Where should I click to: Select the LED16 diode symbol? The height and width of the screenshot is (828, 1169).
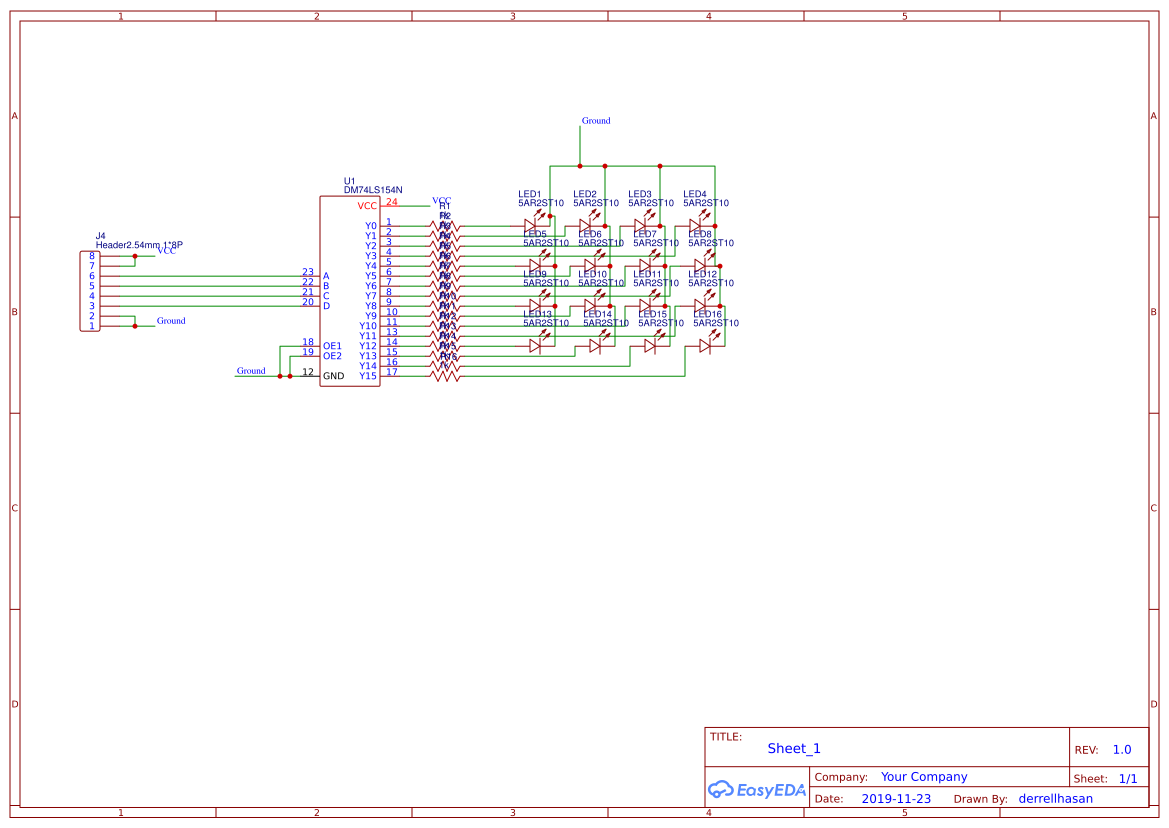pyautogui.click(x=705, y=345)
